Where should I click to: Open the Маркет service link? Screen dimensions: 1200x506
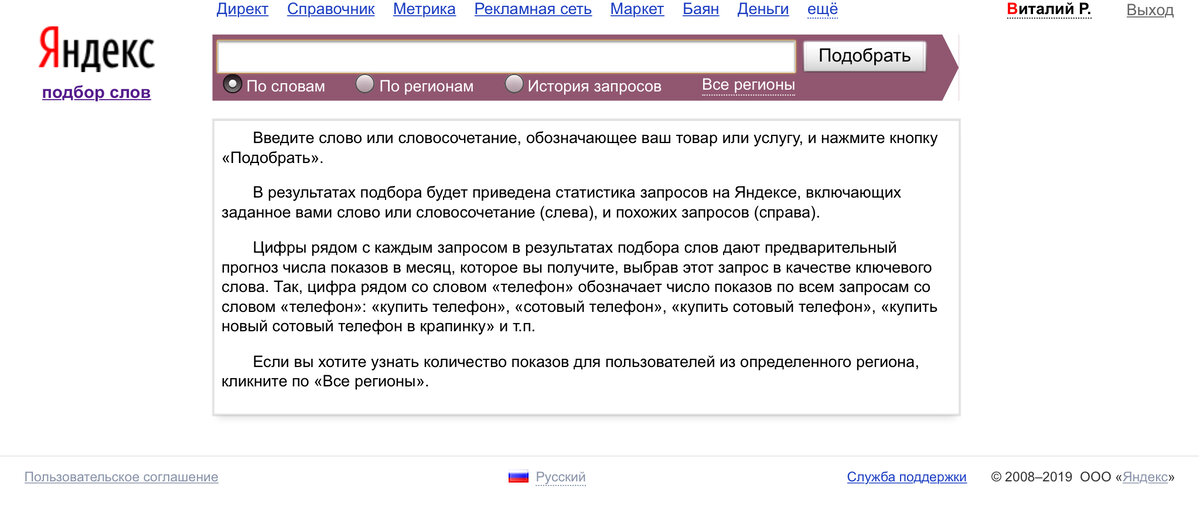pyautogui.click(x=637, y=10)
